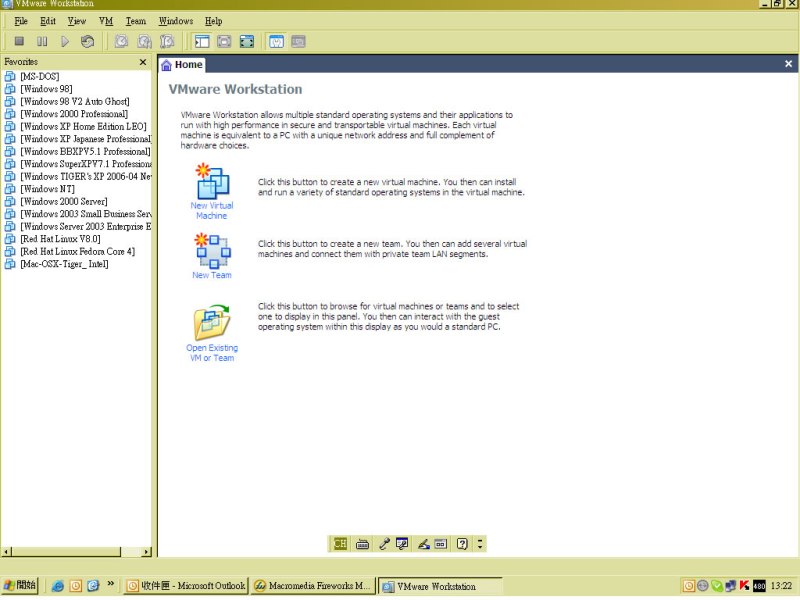Click the New Team icon
Screen dimensions: 800x600
(213, 251)
